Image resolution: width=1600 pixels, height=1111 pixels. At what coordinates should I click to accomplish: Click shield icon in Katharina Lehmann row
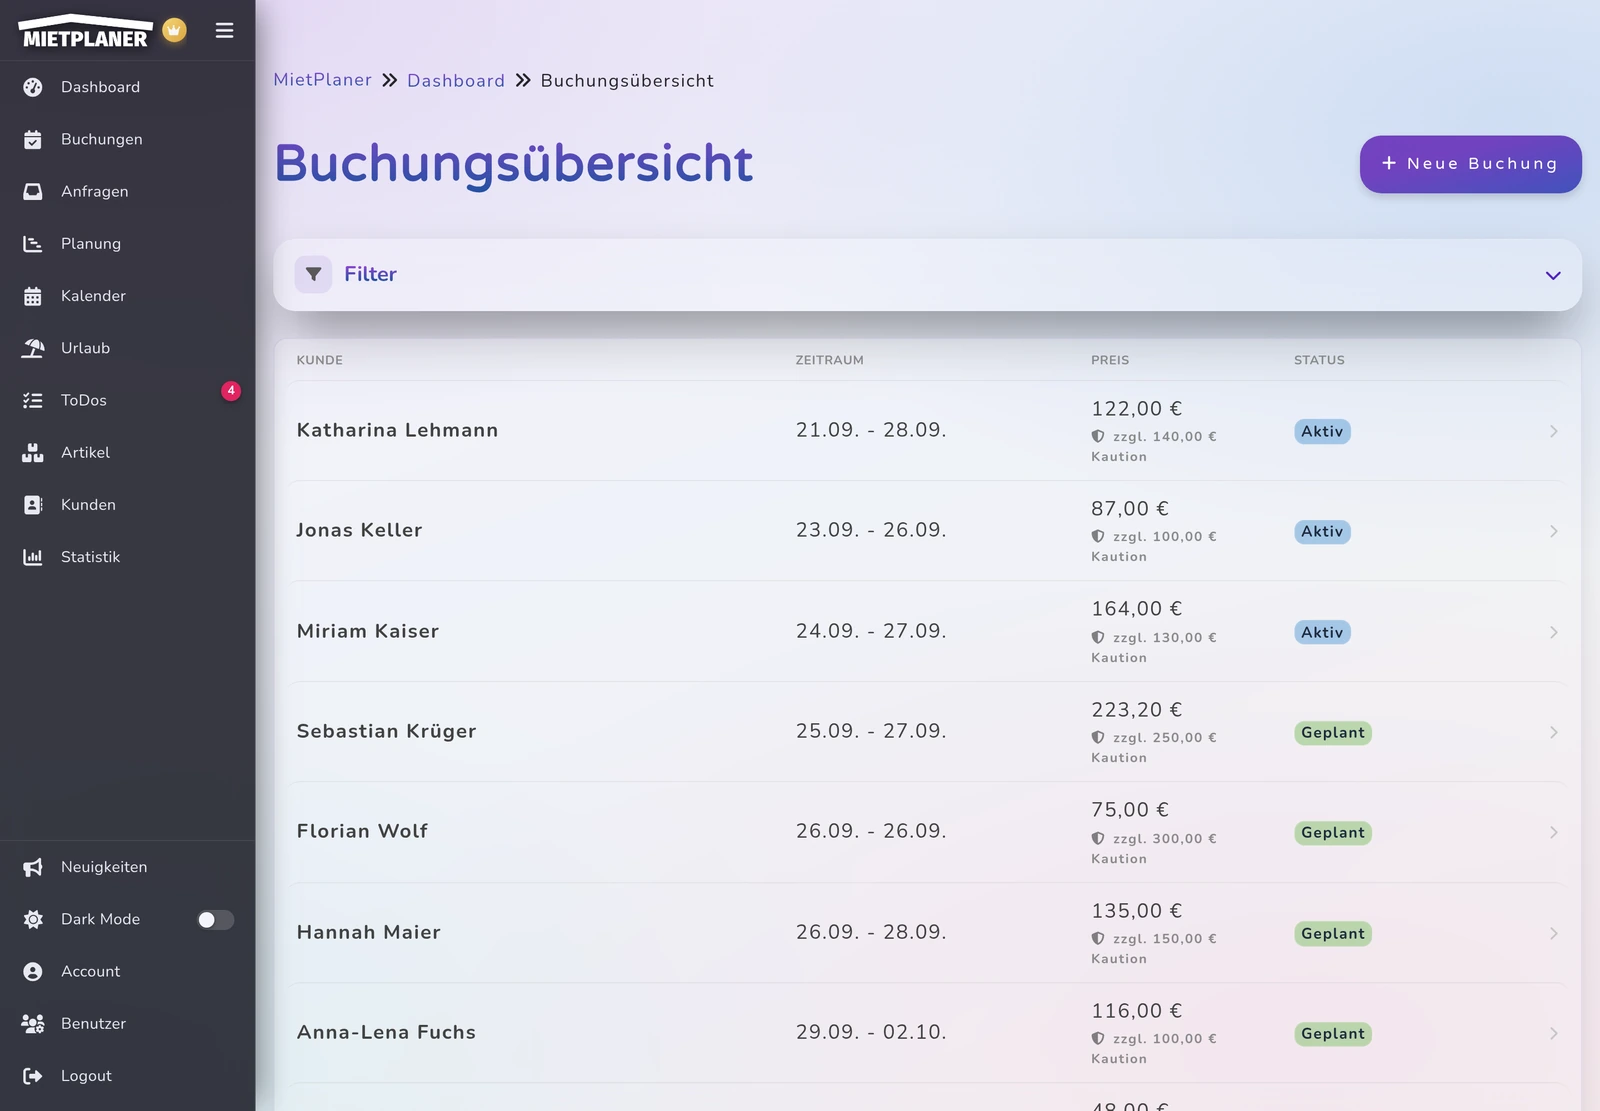pyautogui.click(x=1098, y=436)
